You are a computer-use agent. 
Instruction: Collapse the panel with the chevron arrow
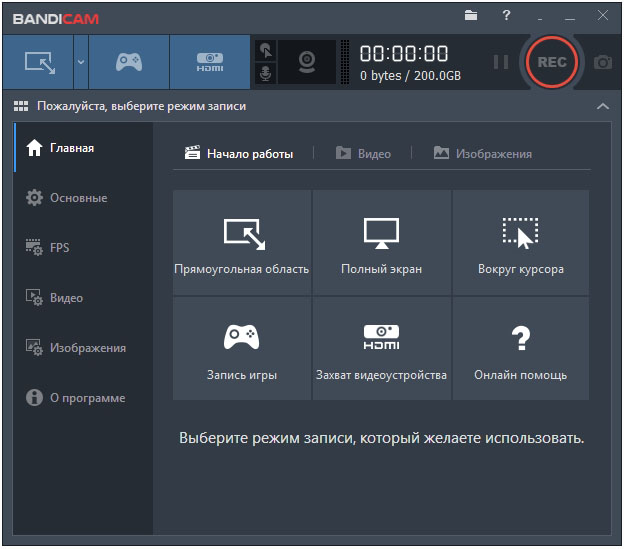[x=602, y=106]
